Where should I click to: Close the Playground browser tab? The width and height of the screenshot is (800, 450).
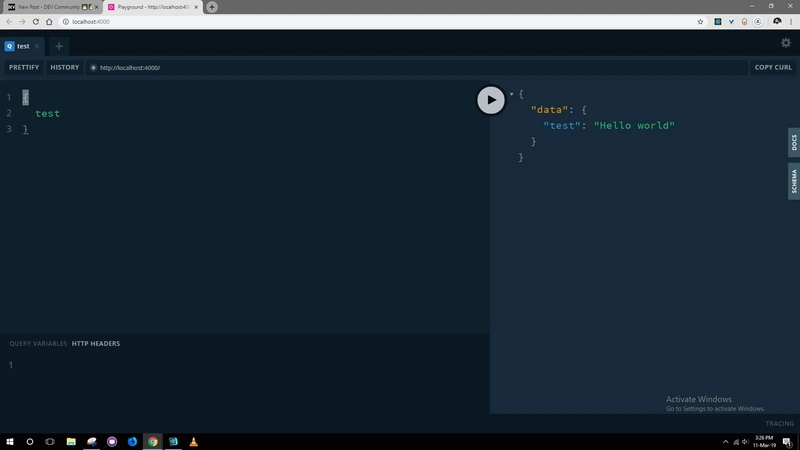tap(196, 7)
